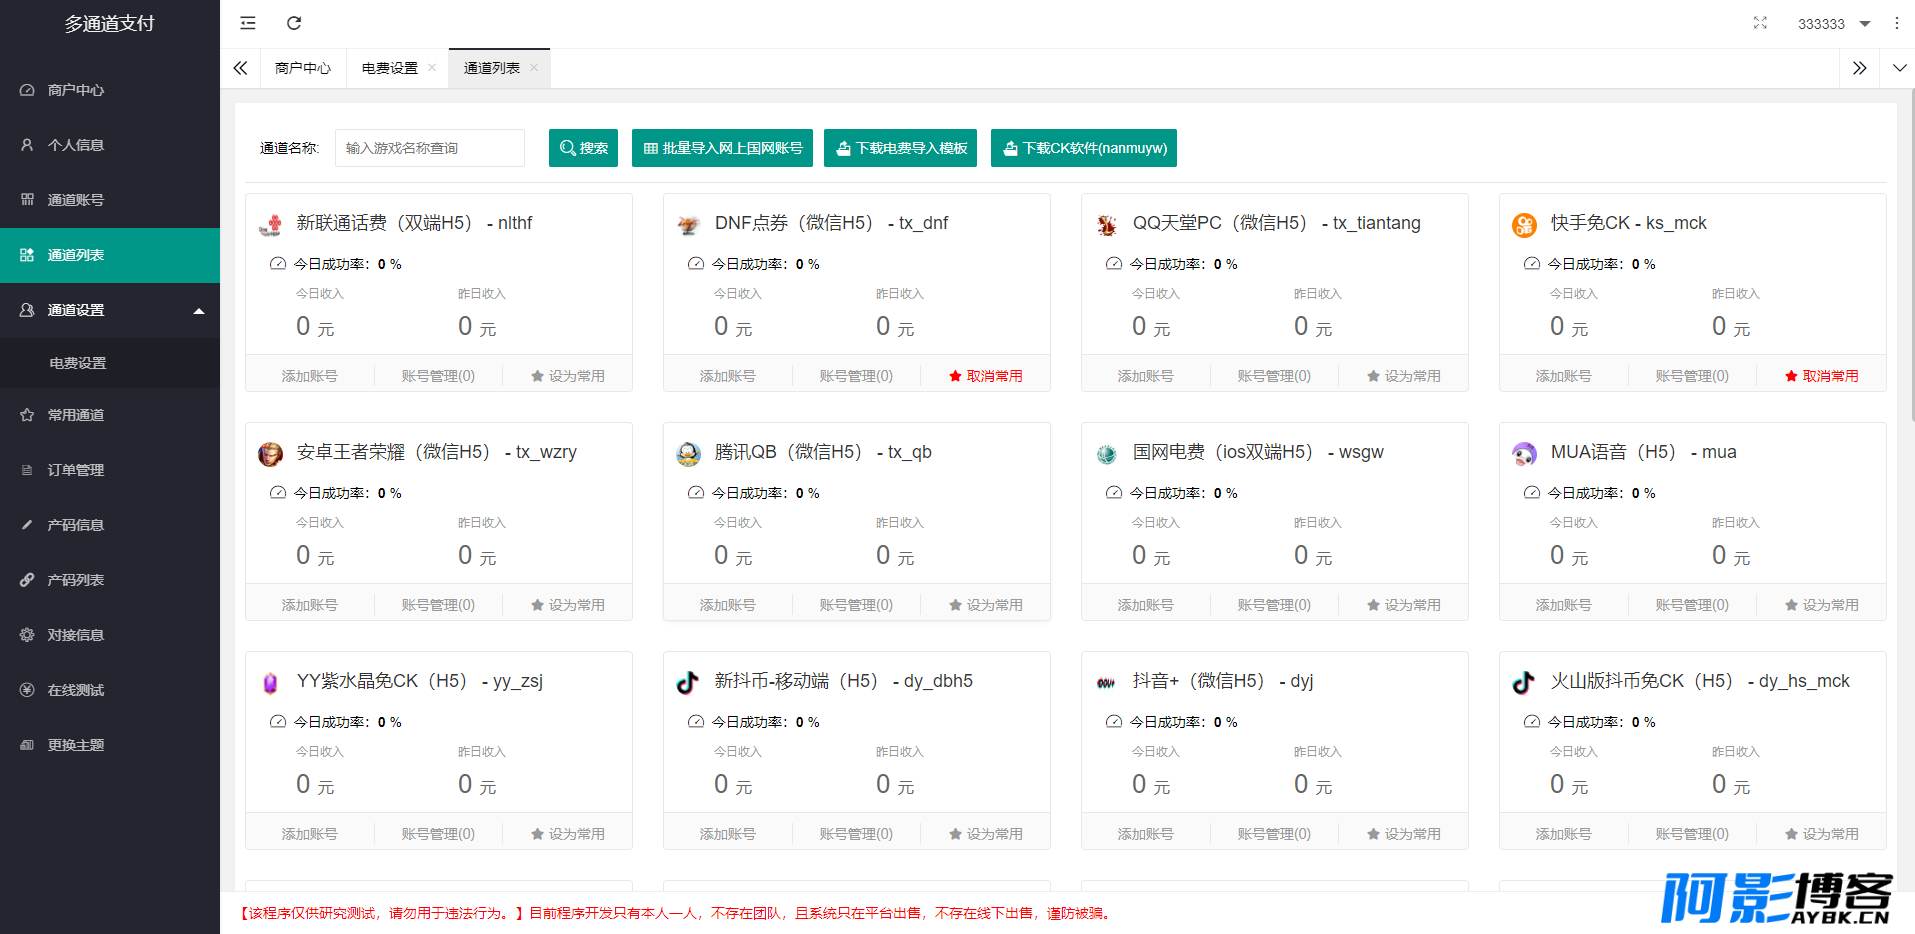Viewport: 1915px width, 934px height.
Task: Open 账号管理(0) for 腾讯QB
Action: [x=856, y=605]
